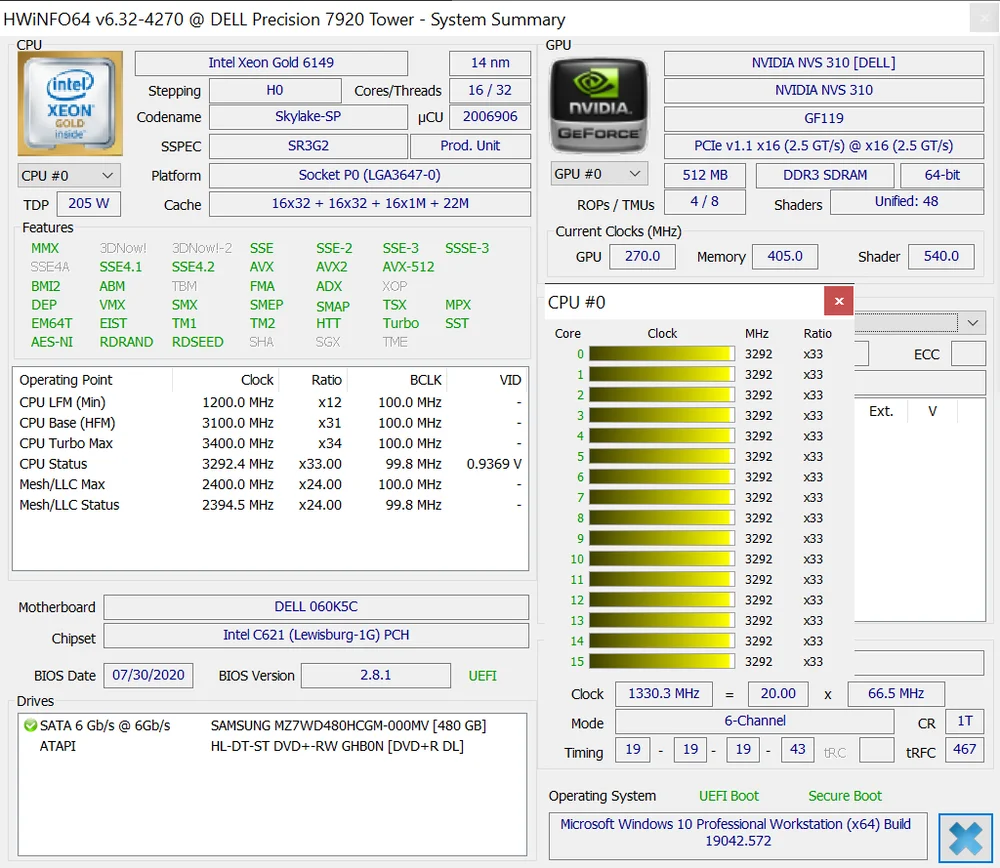Click the GPU memory clock value 405.0

[784, 256]
